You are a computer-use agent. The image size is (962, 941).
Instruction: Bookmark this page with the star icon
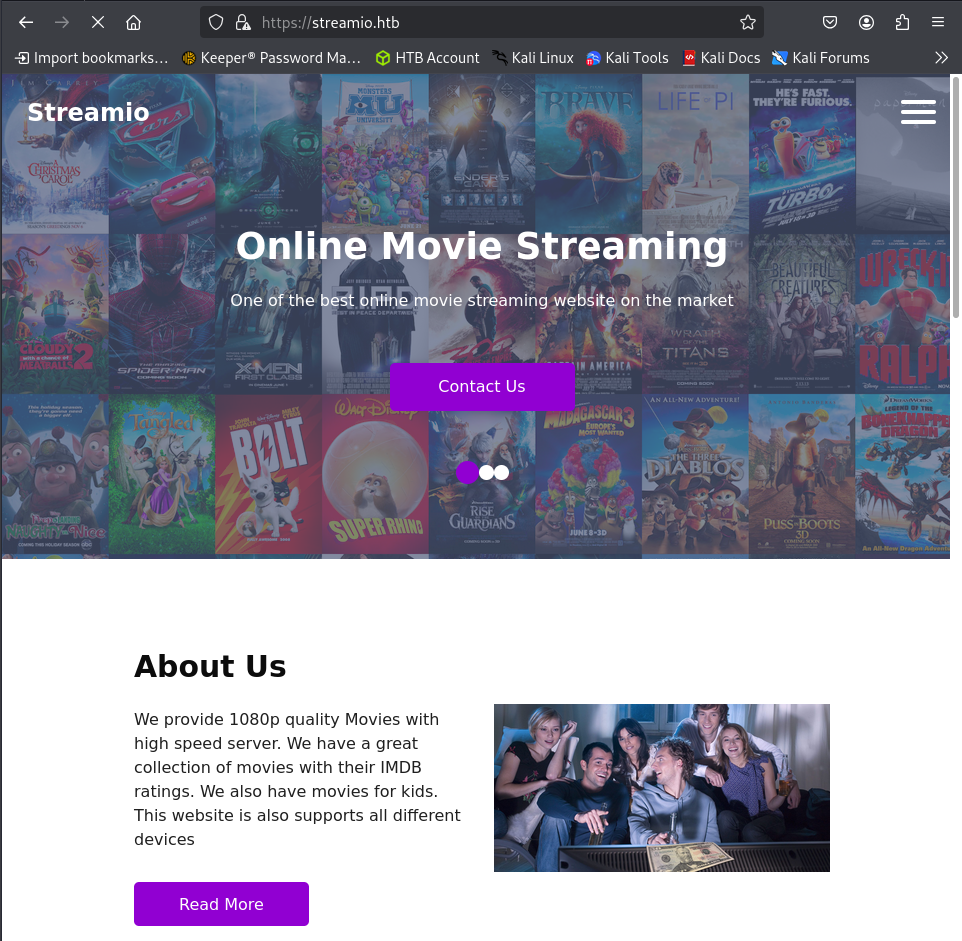pyautogui.click(x=747, y=22)
